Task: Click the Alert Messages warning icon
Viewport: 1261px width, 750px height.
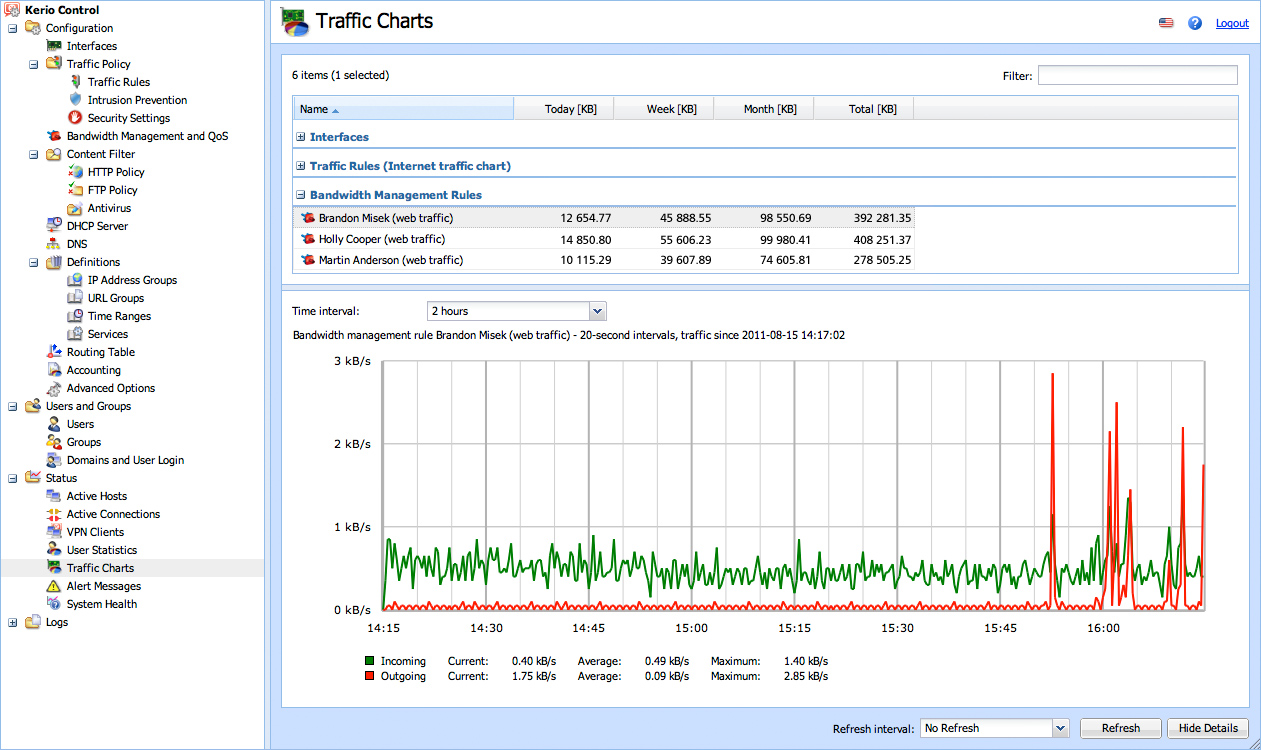Action: pyautogui.click(x=54, y=586)
